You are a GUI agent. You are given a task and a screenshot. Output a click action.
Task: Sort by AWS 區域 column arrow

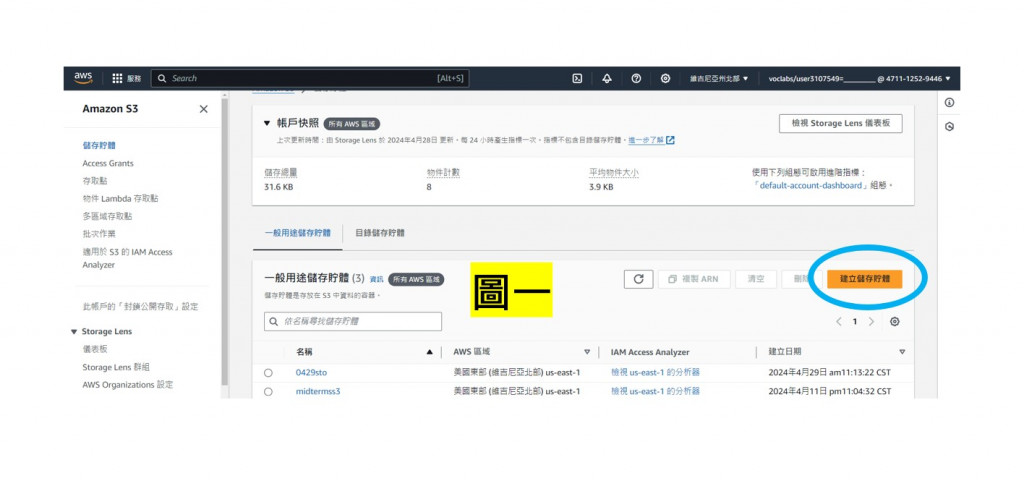(586, 352)
